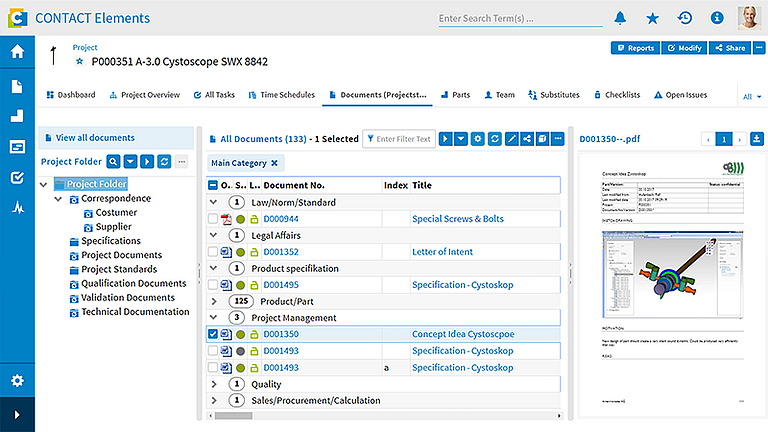Search within Project Folder
The height and width of the screenshot is (432, 768).
pyautogui.click(x=113, y=162)
